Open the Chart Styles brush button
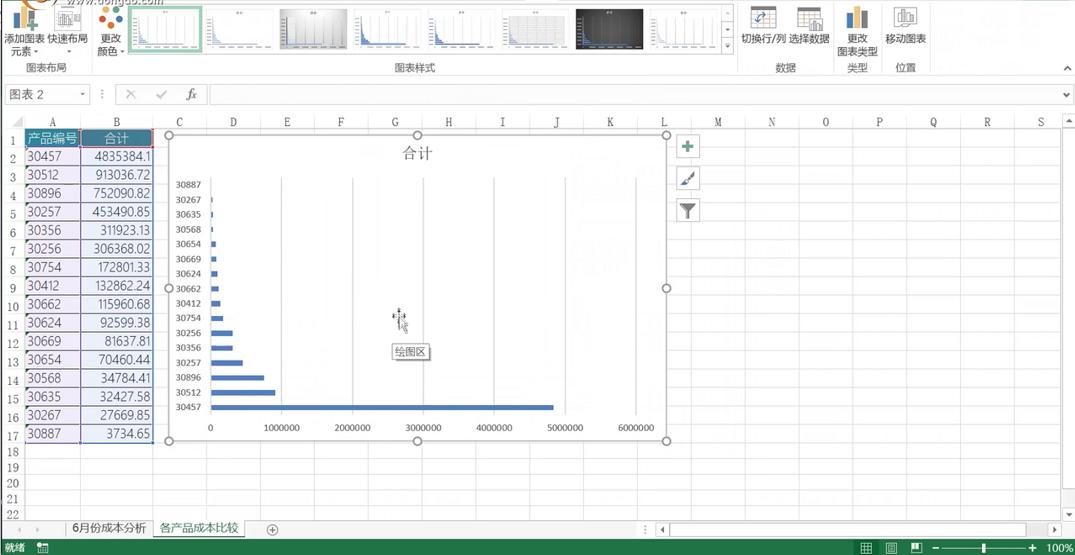This screenshot has width=1075, height=555. (688, 179)
